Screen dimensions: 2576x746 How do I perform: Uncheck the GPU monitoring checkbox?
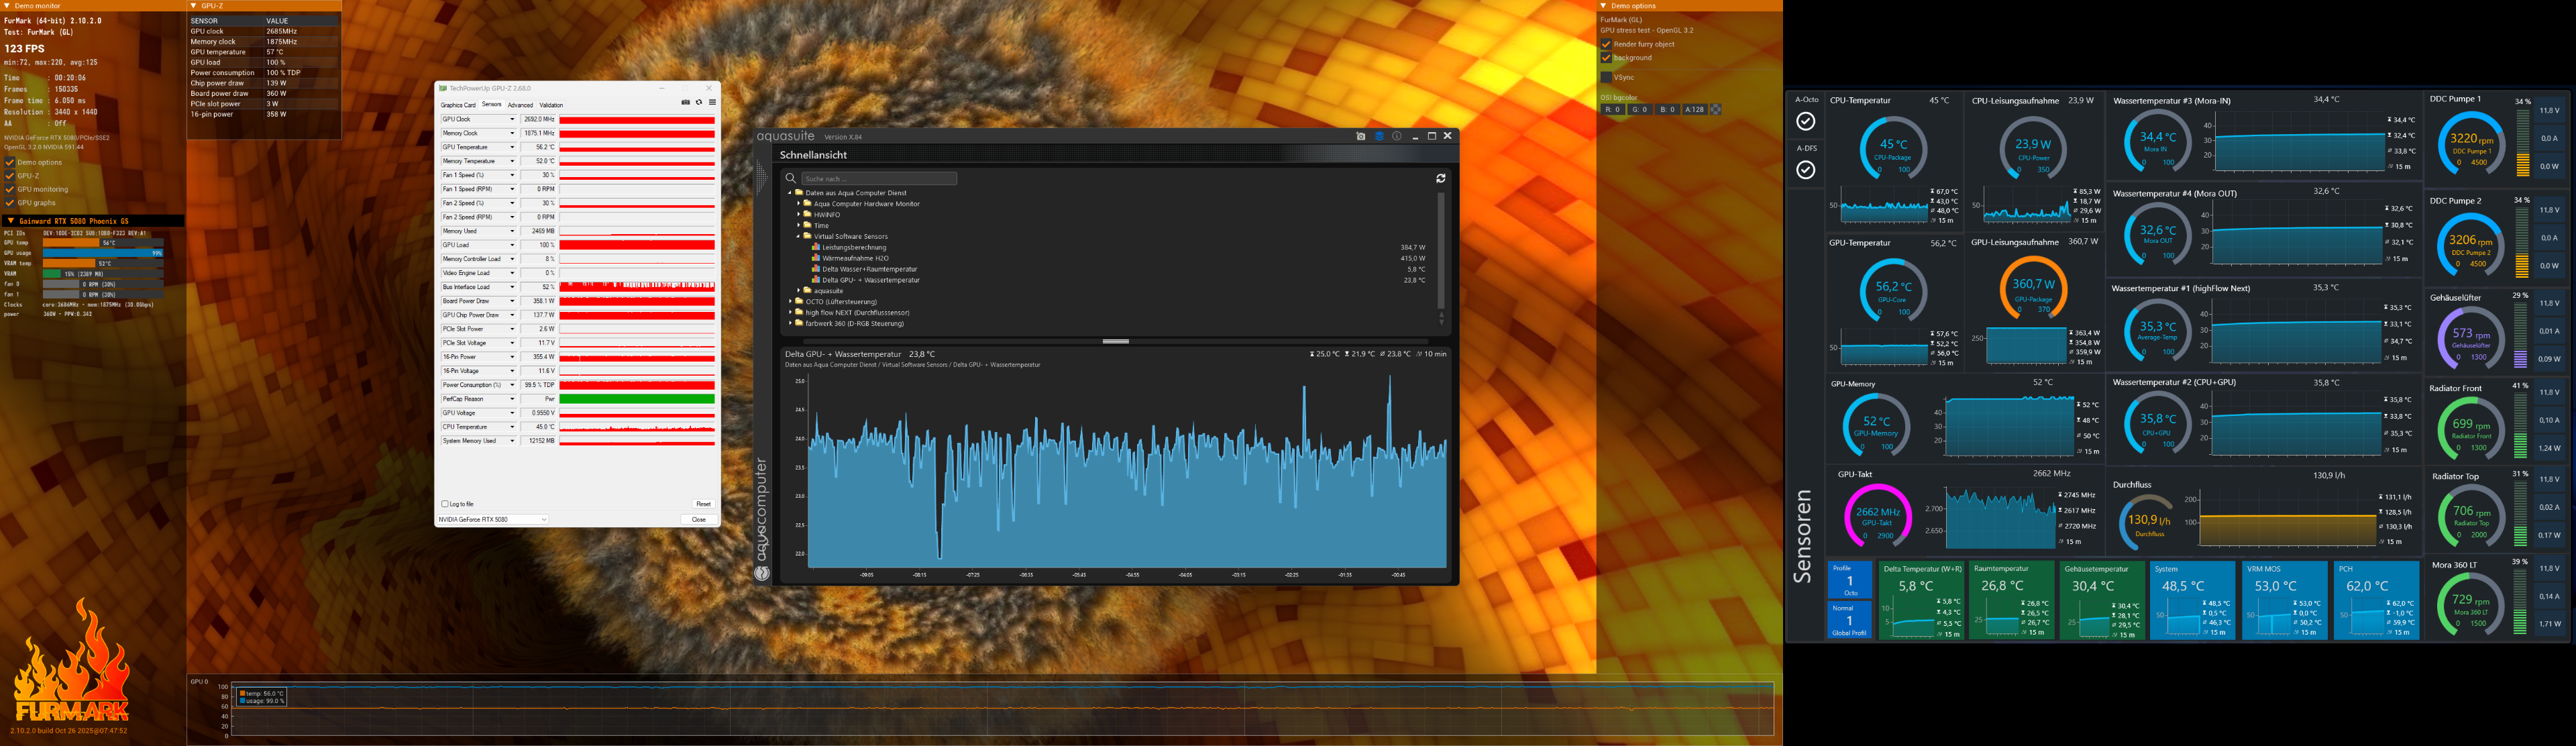10,189
